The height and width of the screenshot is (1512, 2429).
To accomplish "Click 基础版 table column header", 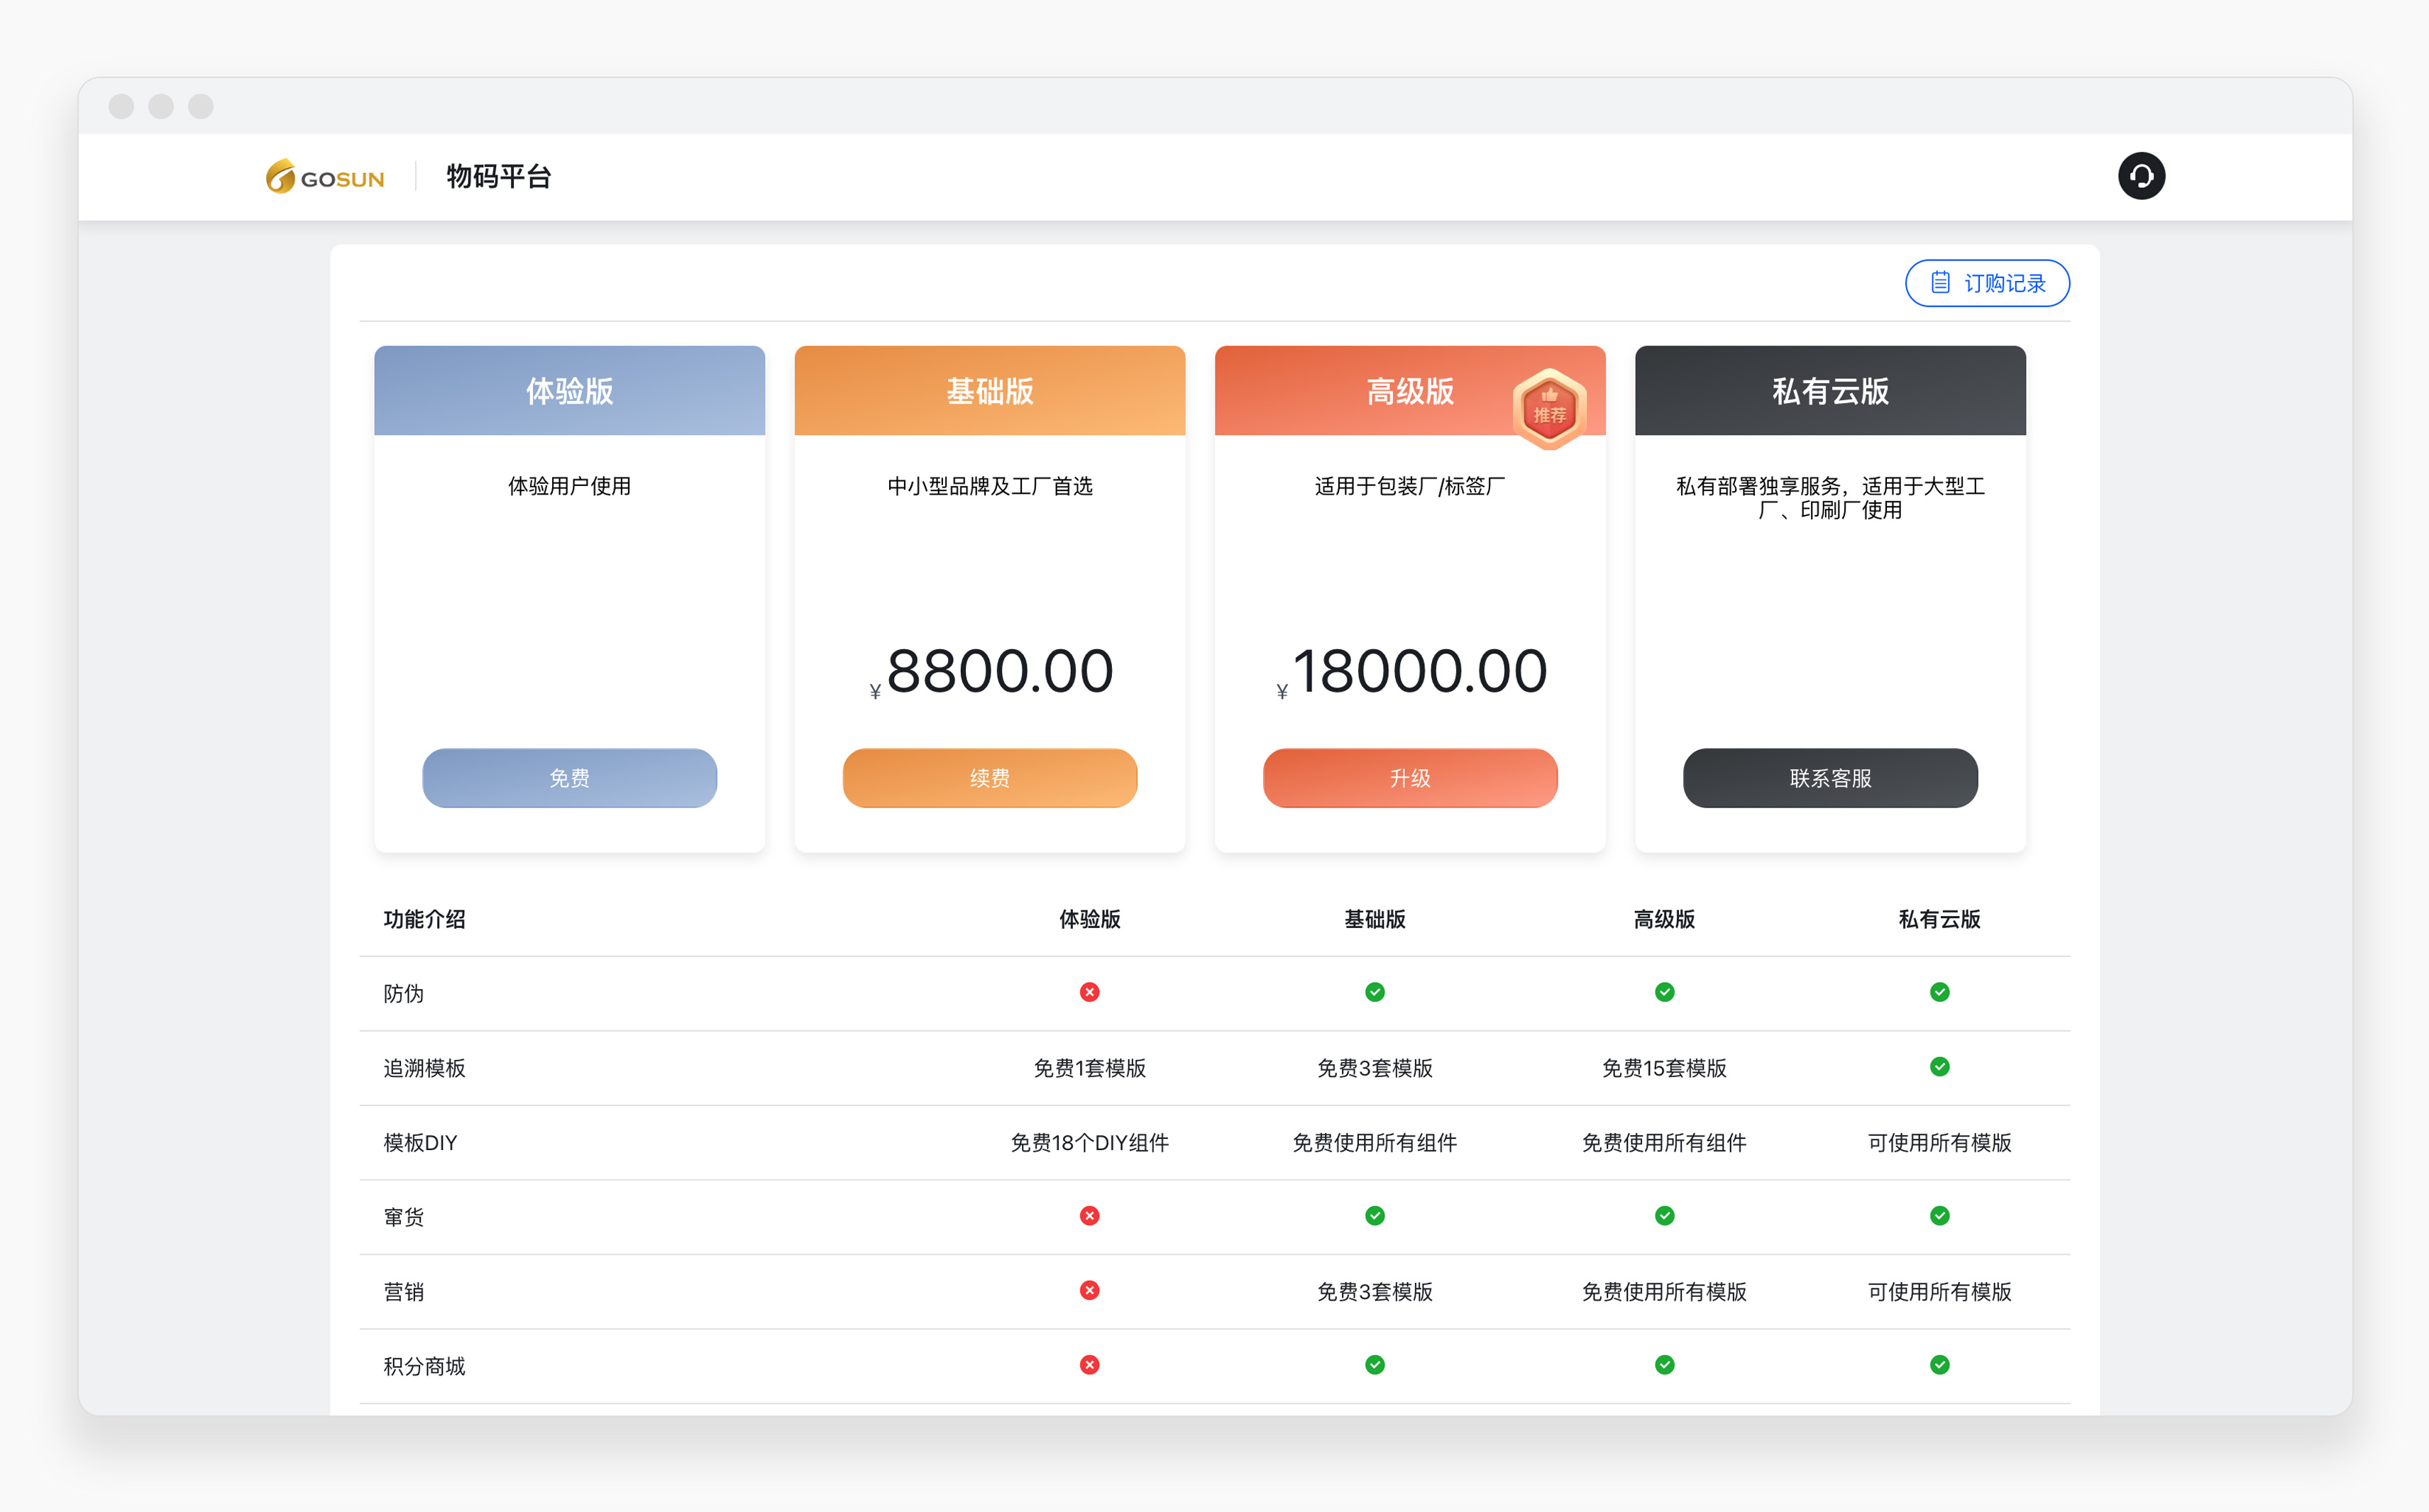I will point(1374,919).
